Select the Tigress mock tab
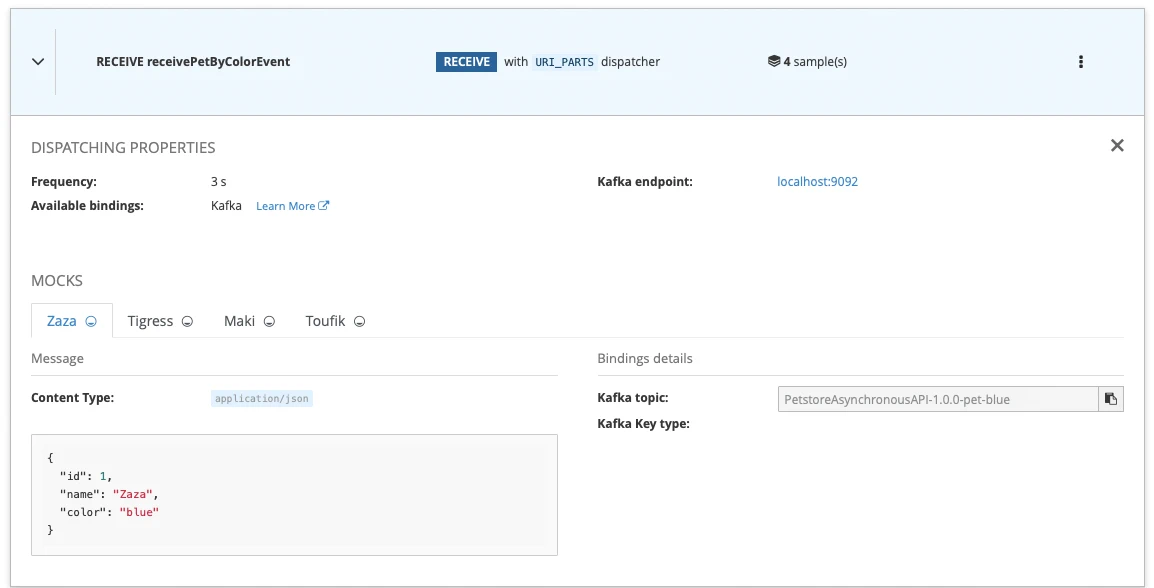The width and height of the screenshot is (1154, 588). click(151, 321)
